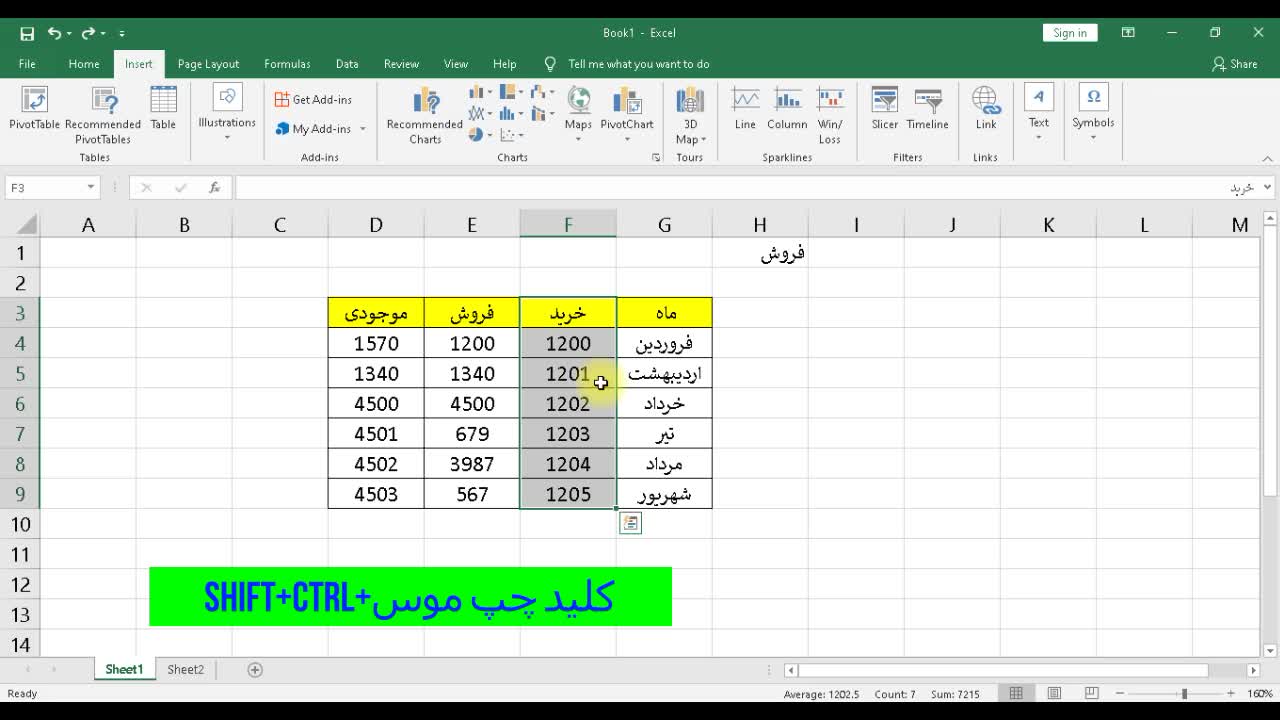Zoom out with the minus button
Viewport: 1280px width, 720px height.
[1120, 693]
